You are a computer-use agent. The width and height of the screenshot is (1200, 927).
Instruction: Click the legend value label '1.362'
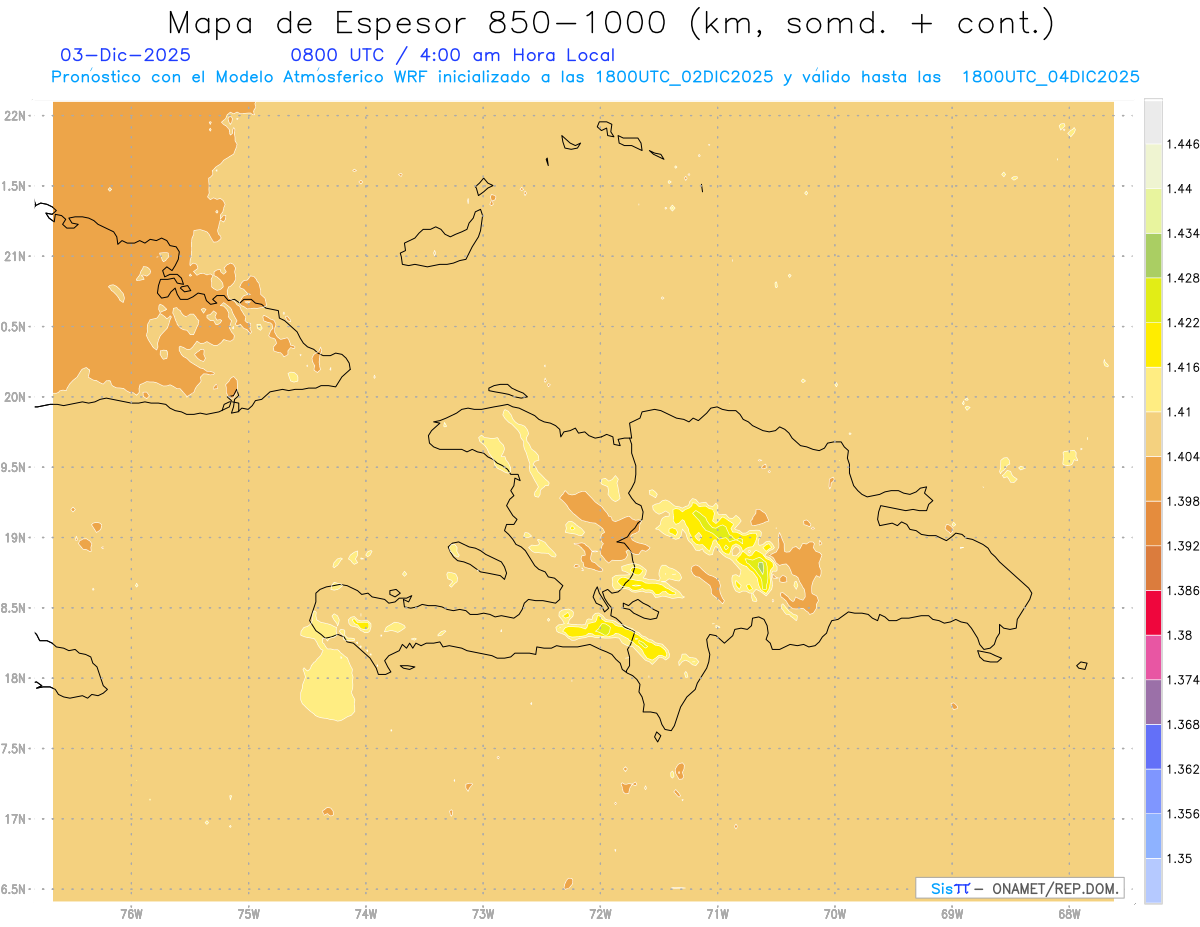[x=1182, y=769]
